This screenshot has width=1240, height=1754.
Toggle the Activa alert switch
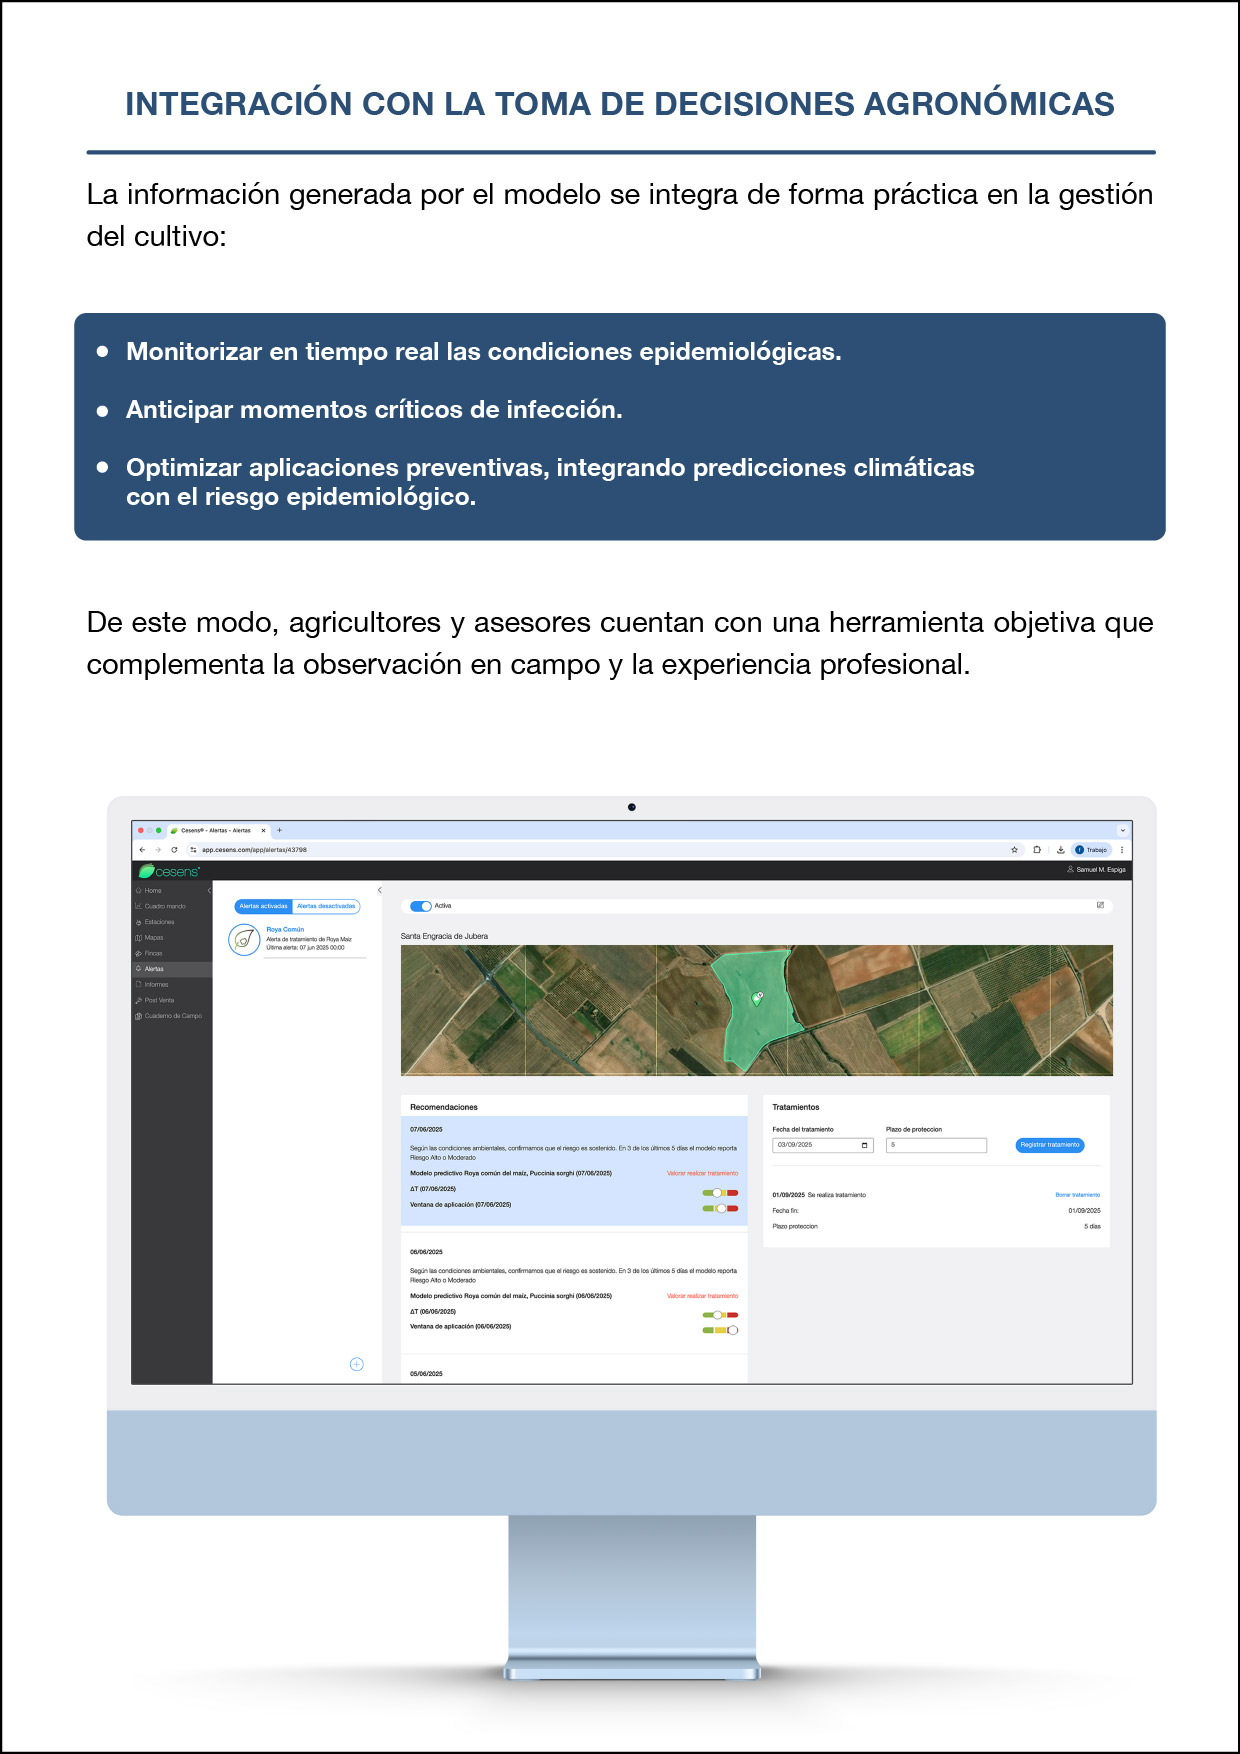pyautogui.click(x=421, y=906)
